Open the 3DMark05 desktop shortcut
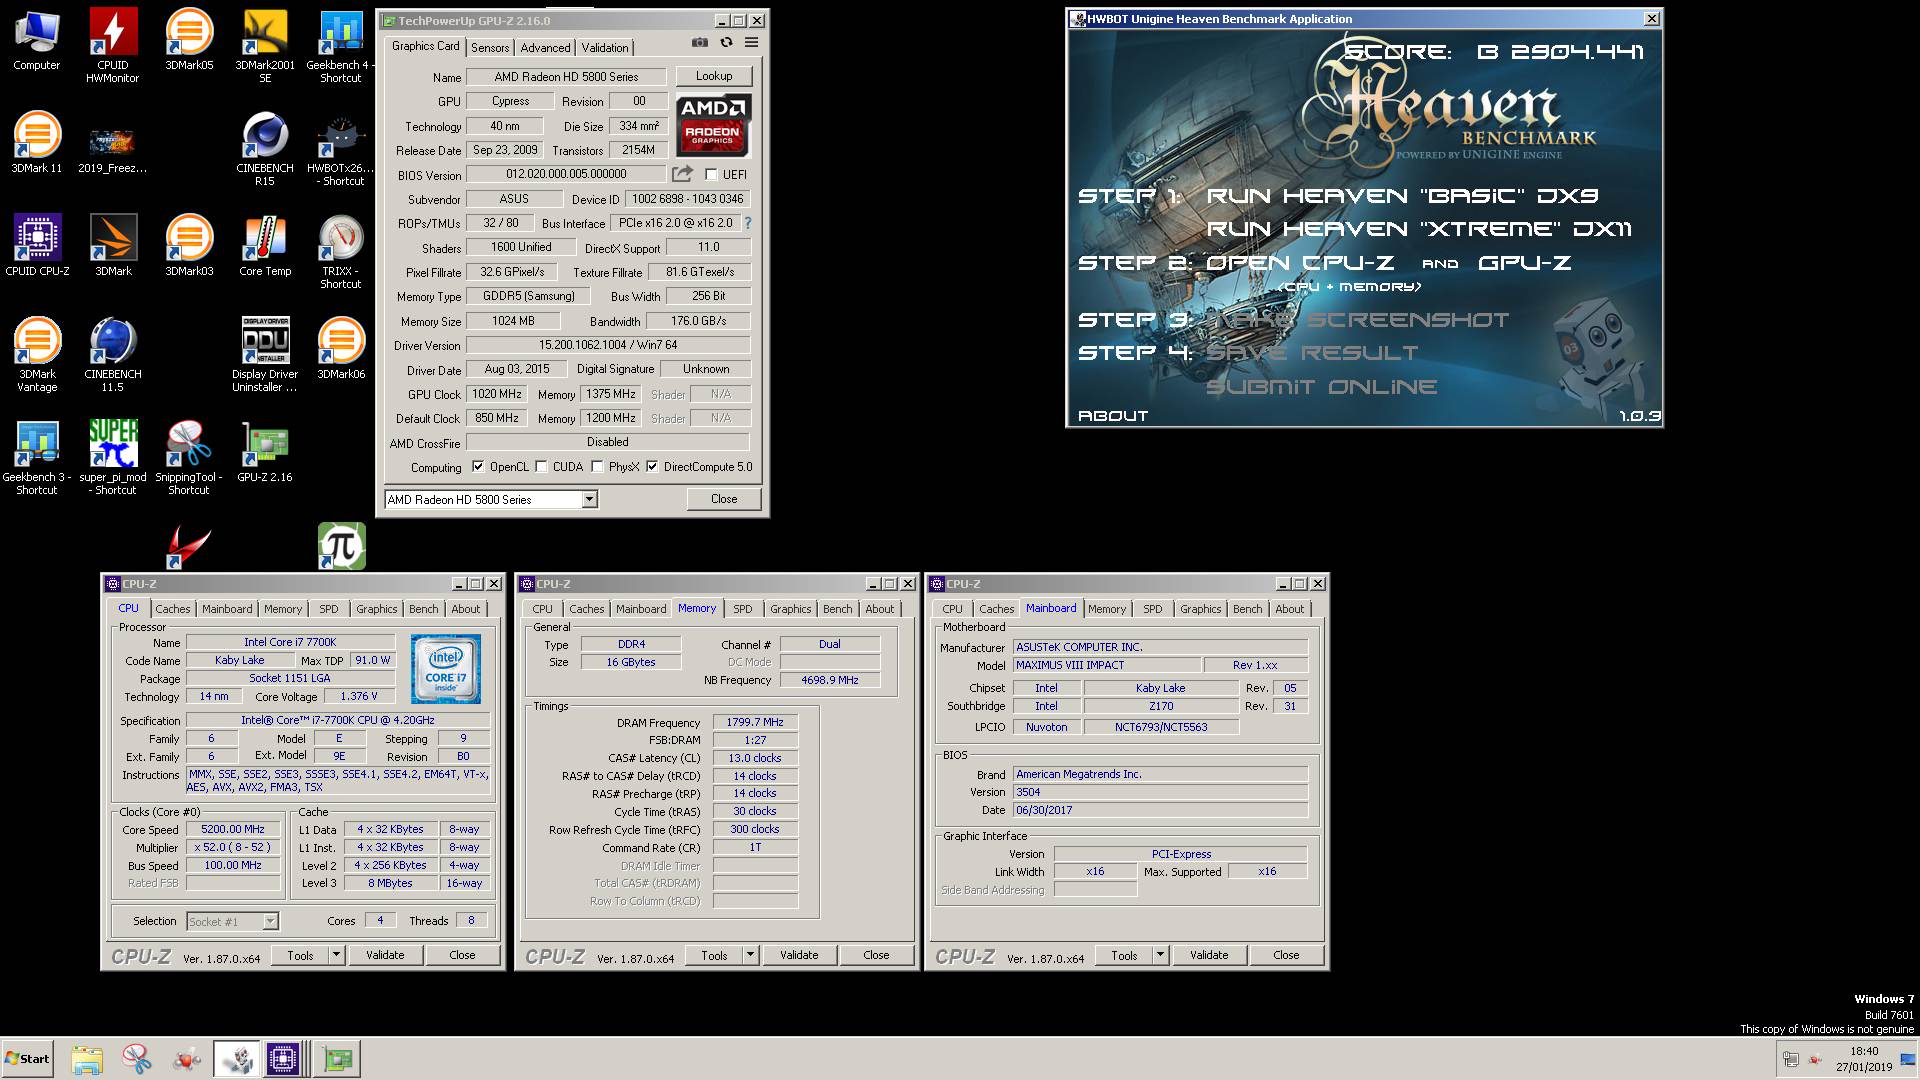 189,40
